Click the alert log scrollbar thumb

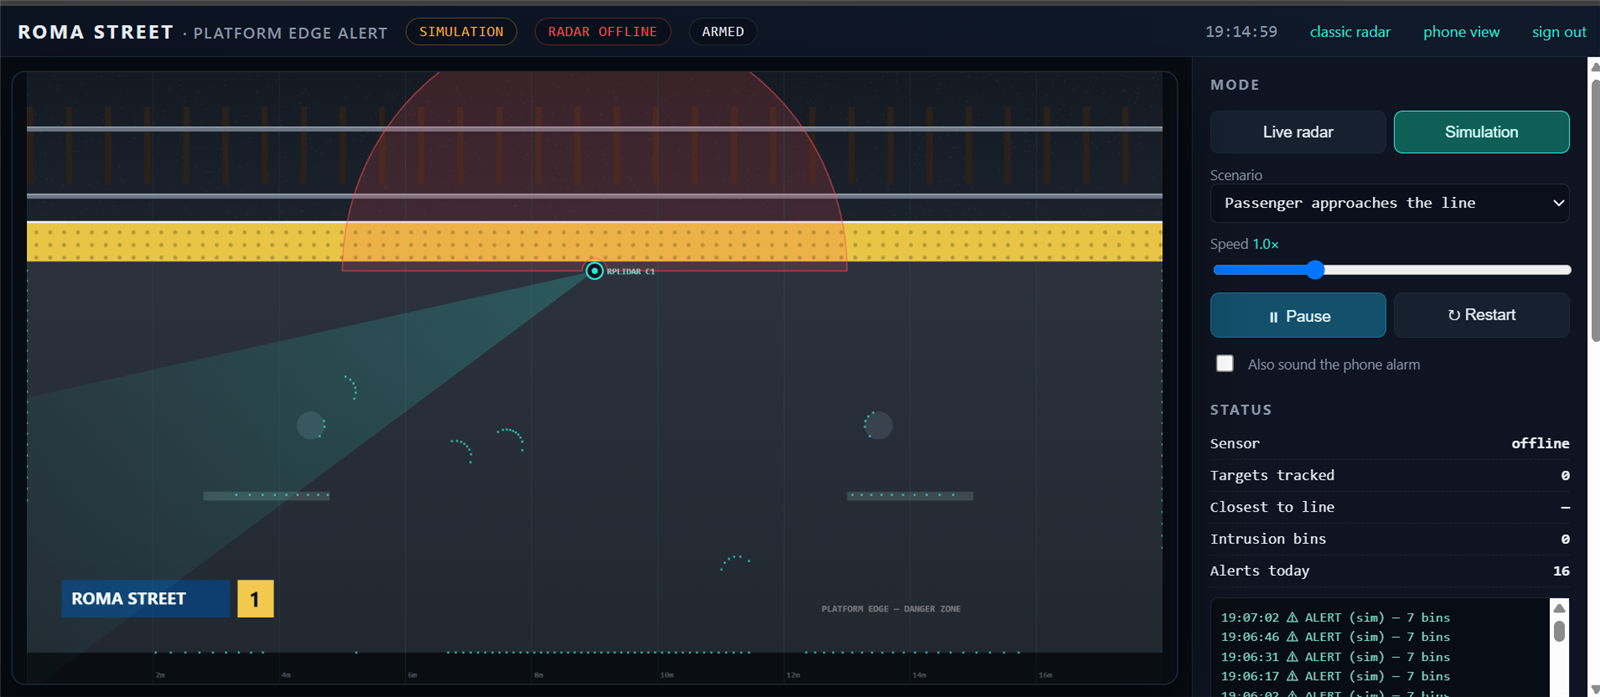[1559, 631]
